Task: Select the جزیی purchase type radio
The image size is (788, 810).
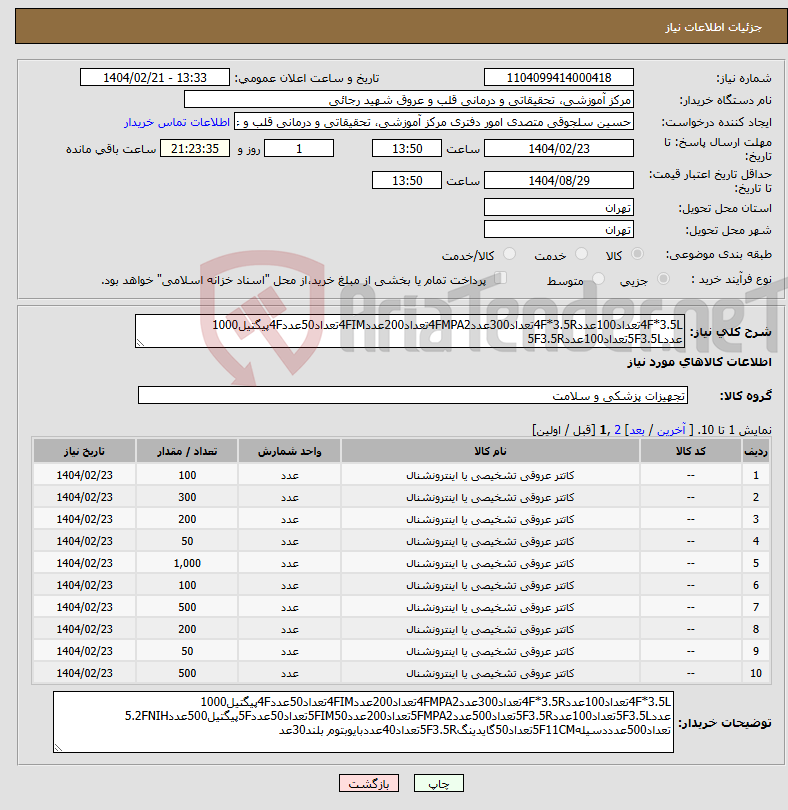Action: coord(663,279)
